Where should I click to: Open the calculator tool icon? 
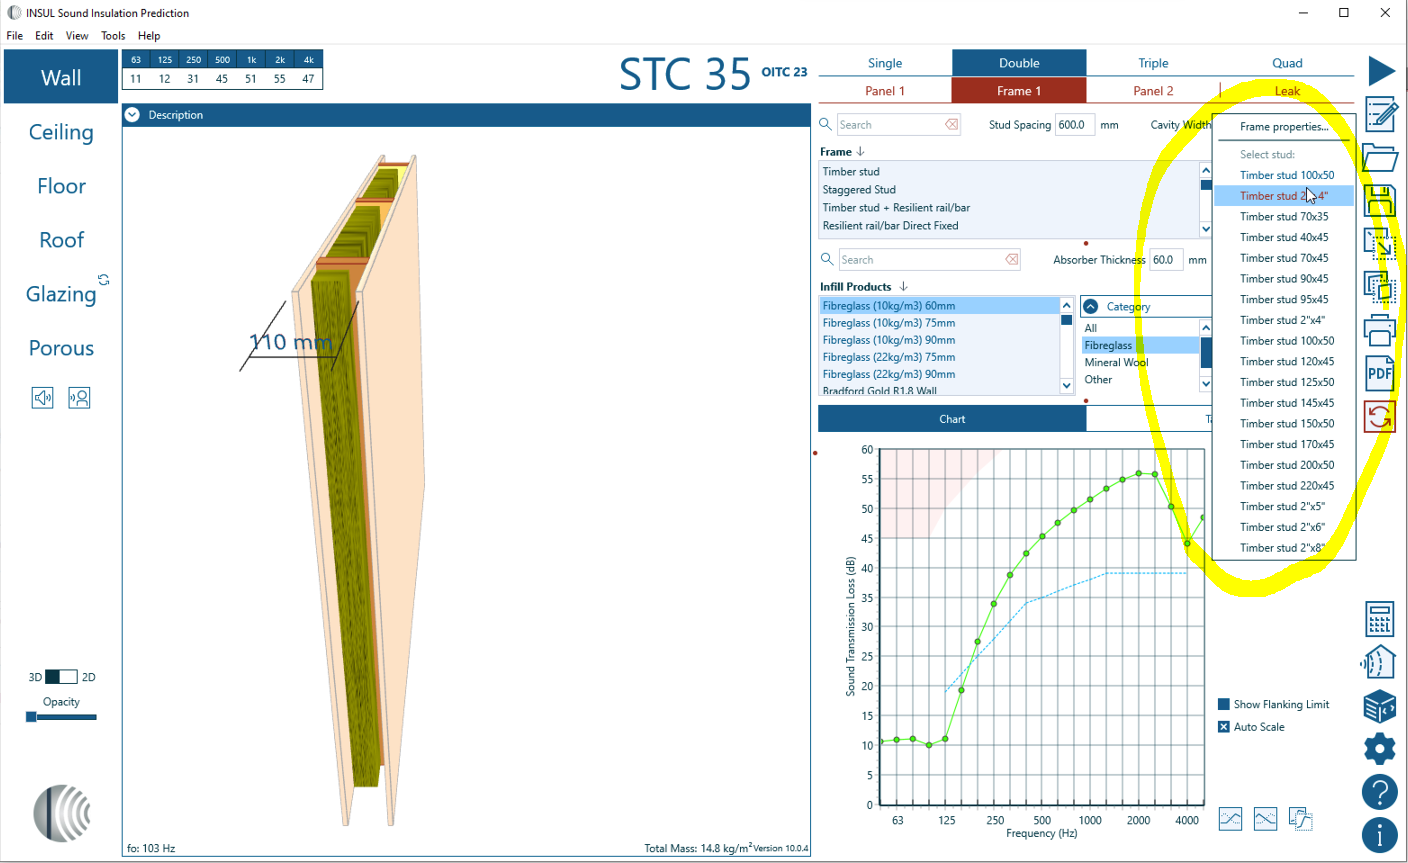(1380, 619)
